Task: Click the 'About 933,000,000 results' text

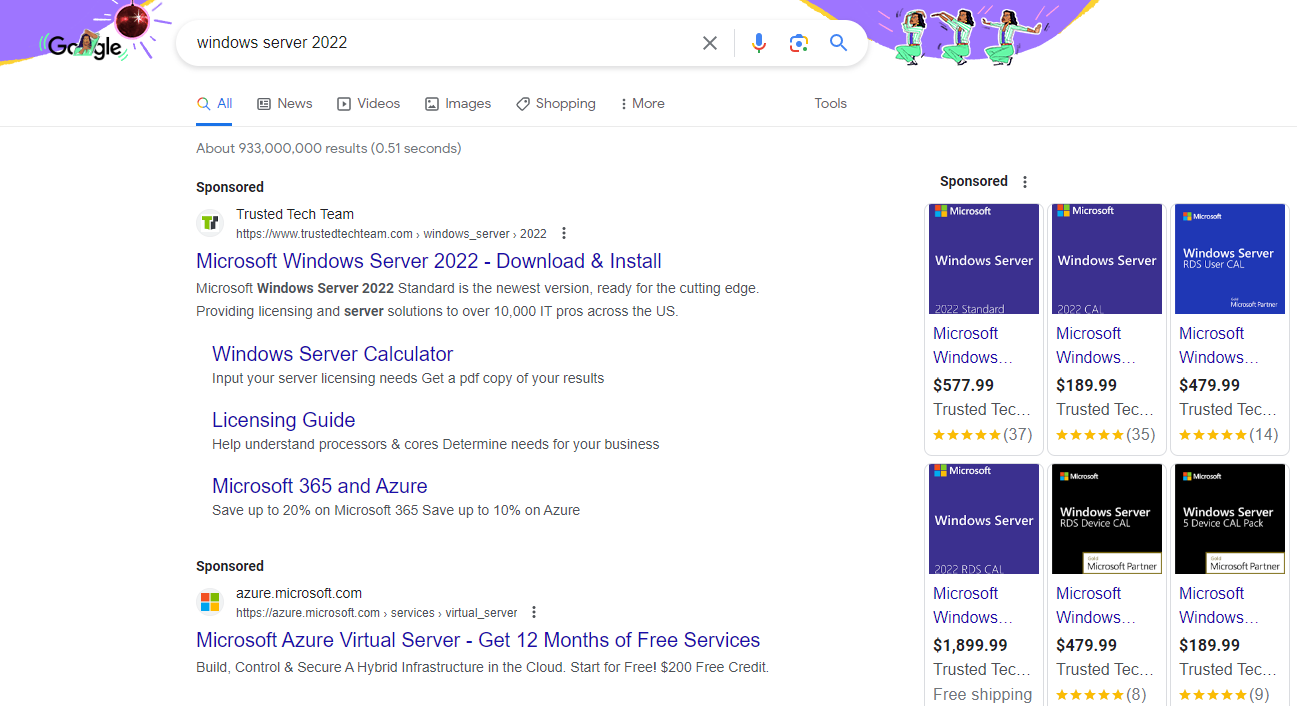Action: (x=328, y=148)
